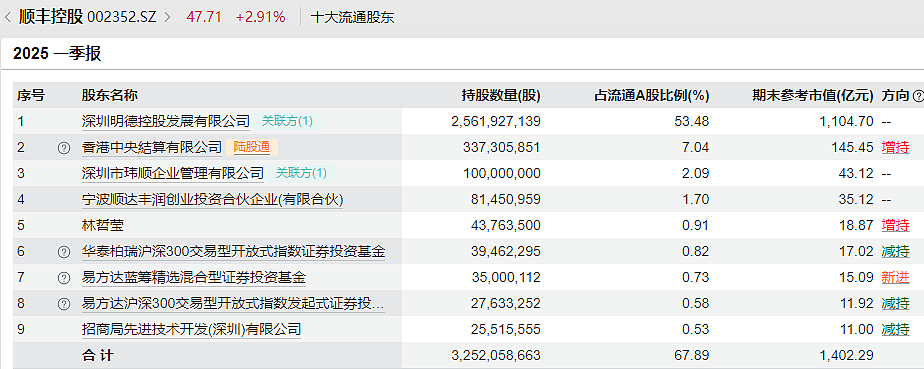Click 减持 in 华泰柏瑞沪深300 row
924x369 pixels.
point(895,252)
